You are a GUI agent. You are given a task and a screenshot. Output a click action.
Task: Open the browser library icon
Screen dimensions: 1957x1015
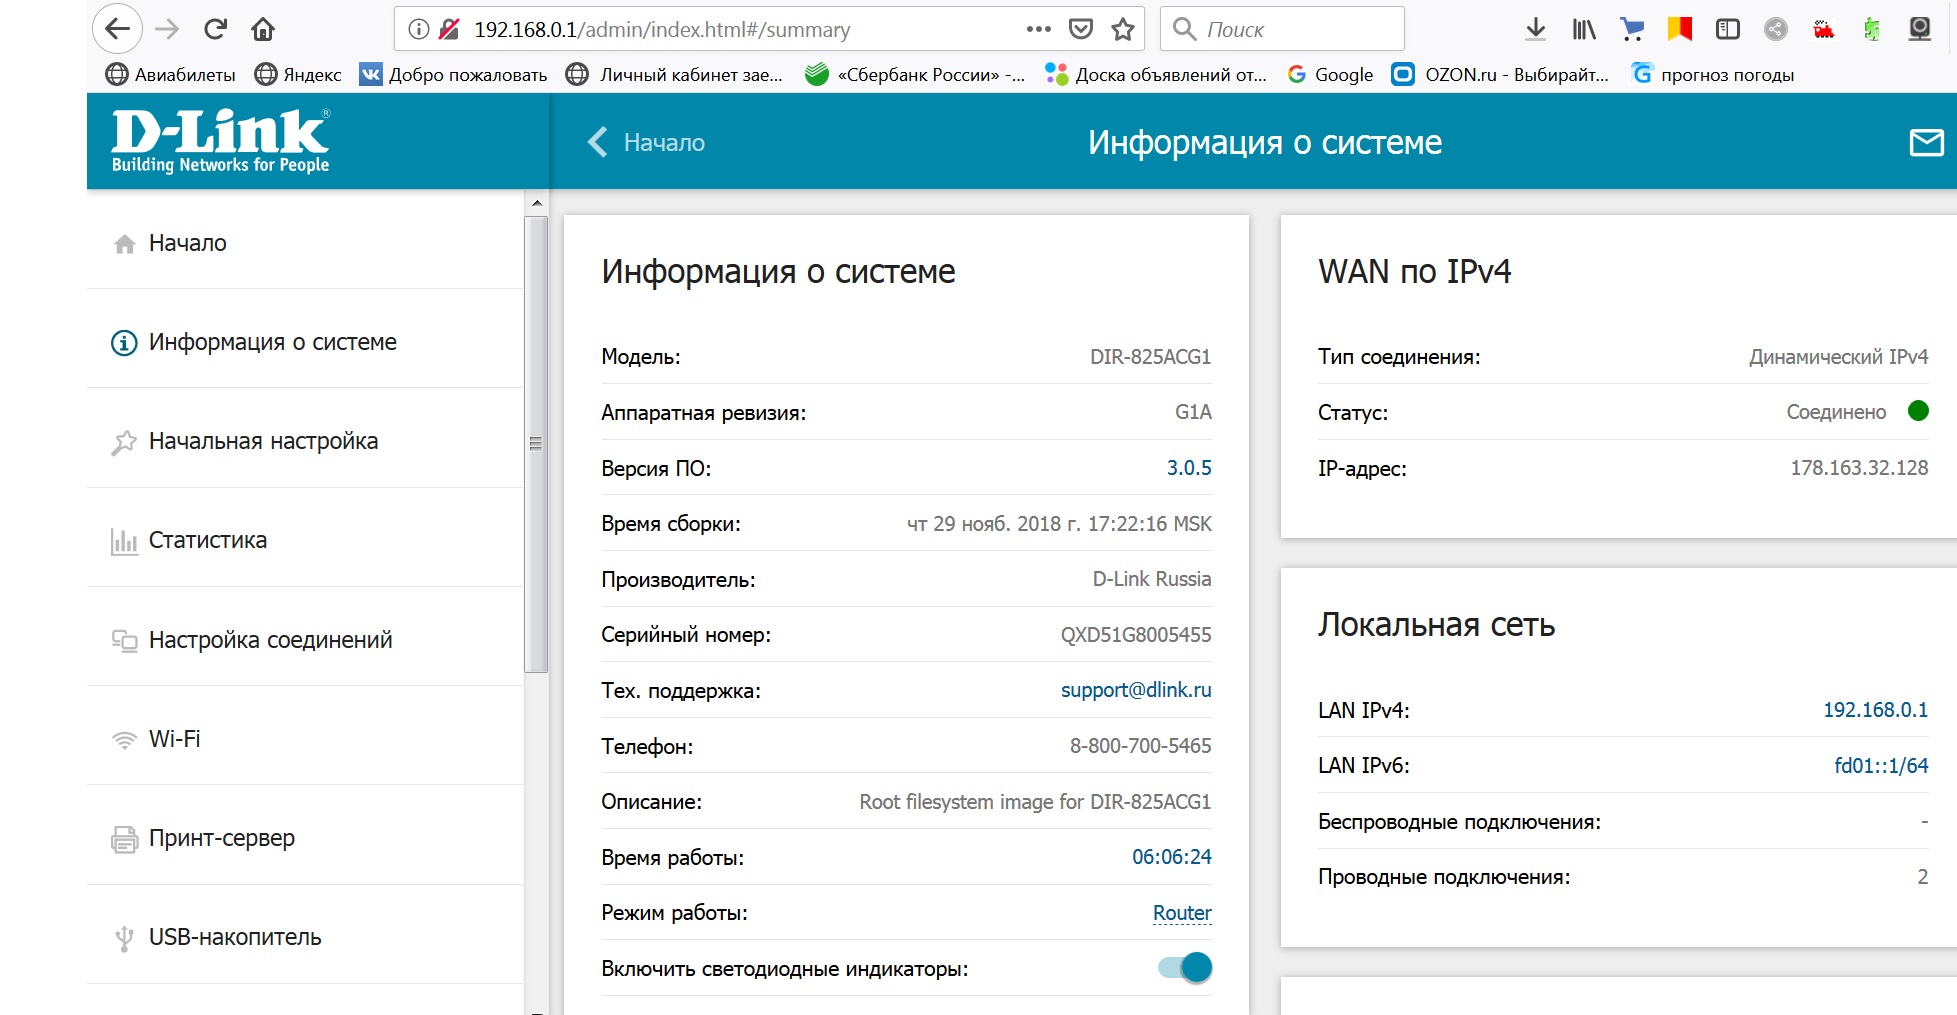pos(1584,29)
